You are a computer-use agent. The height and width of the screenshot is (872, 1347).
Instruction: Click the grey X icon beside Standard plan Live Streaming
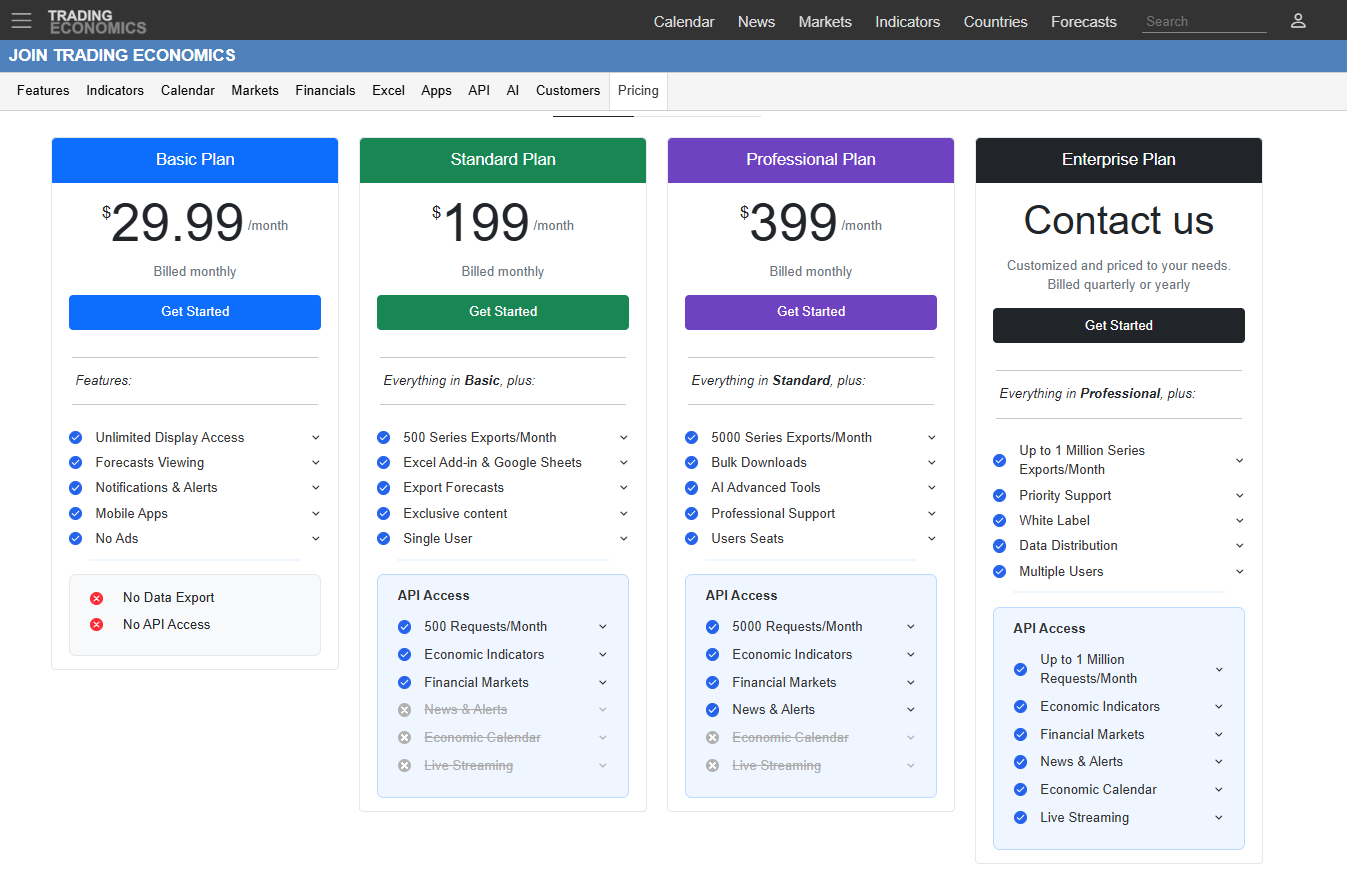tap(404, 766)
